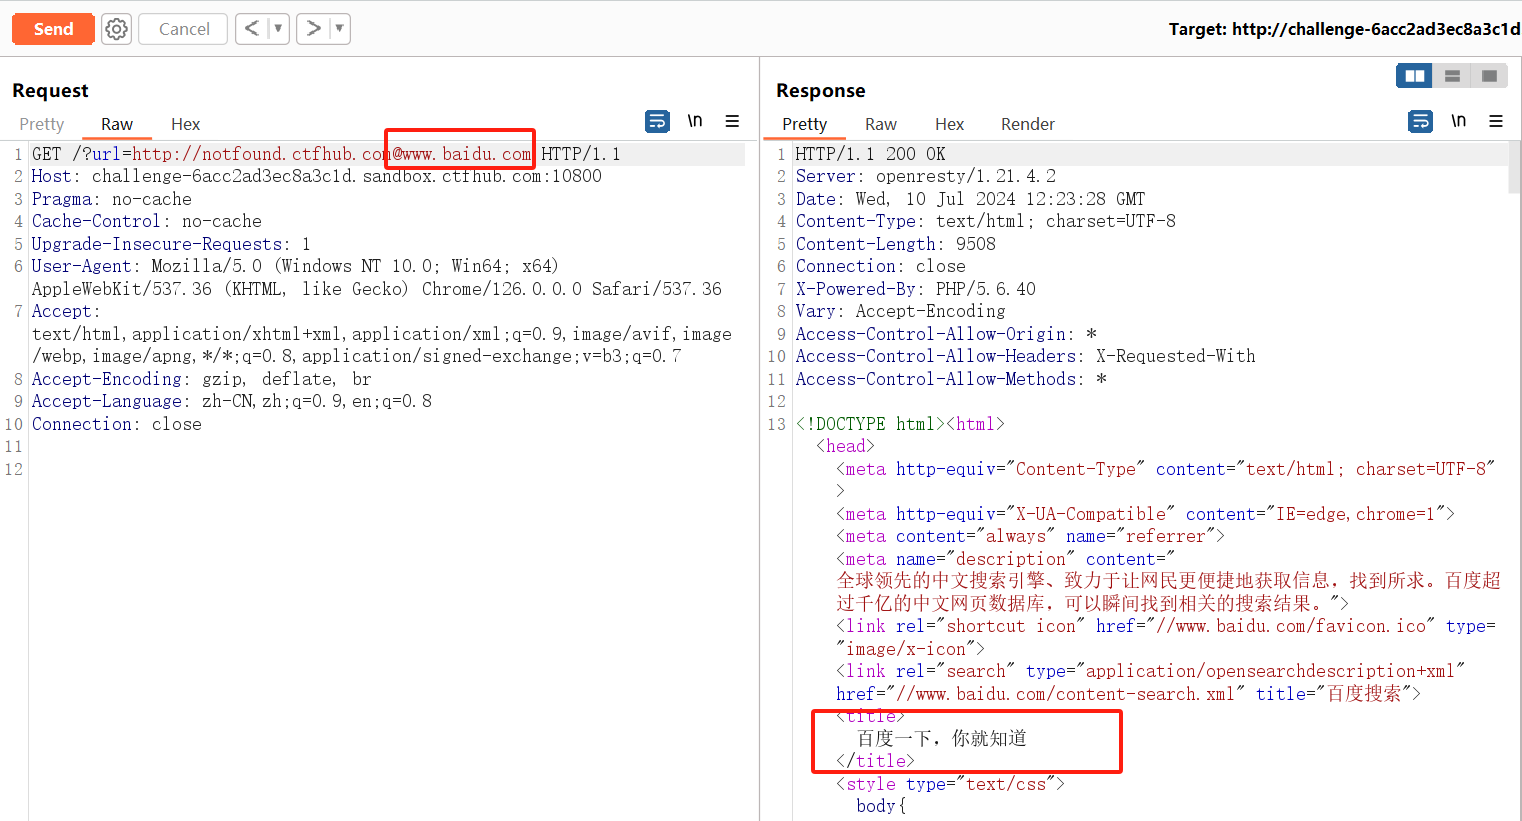
Task: Select side-by-side split layout icon
Action: pos(1414,76)
